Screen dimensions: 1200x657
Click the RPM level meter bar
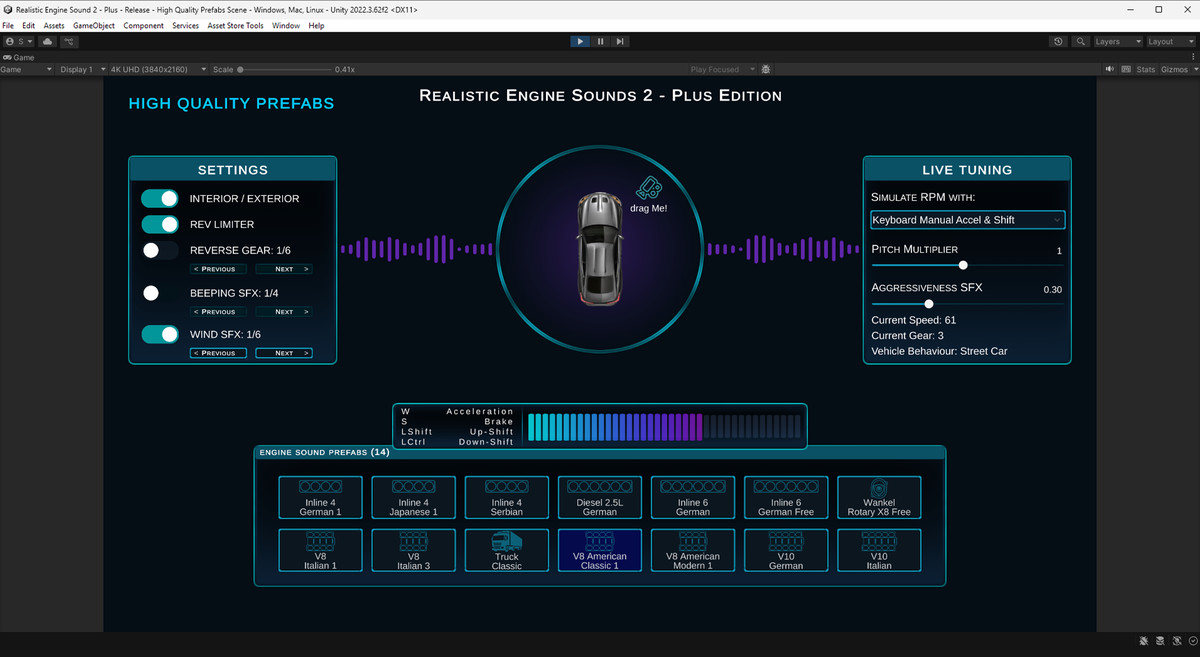[664, 427]
